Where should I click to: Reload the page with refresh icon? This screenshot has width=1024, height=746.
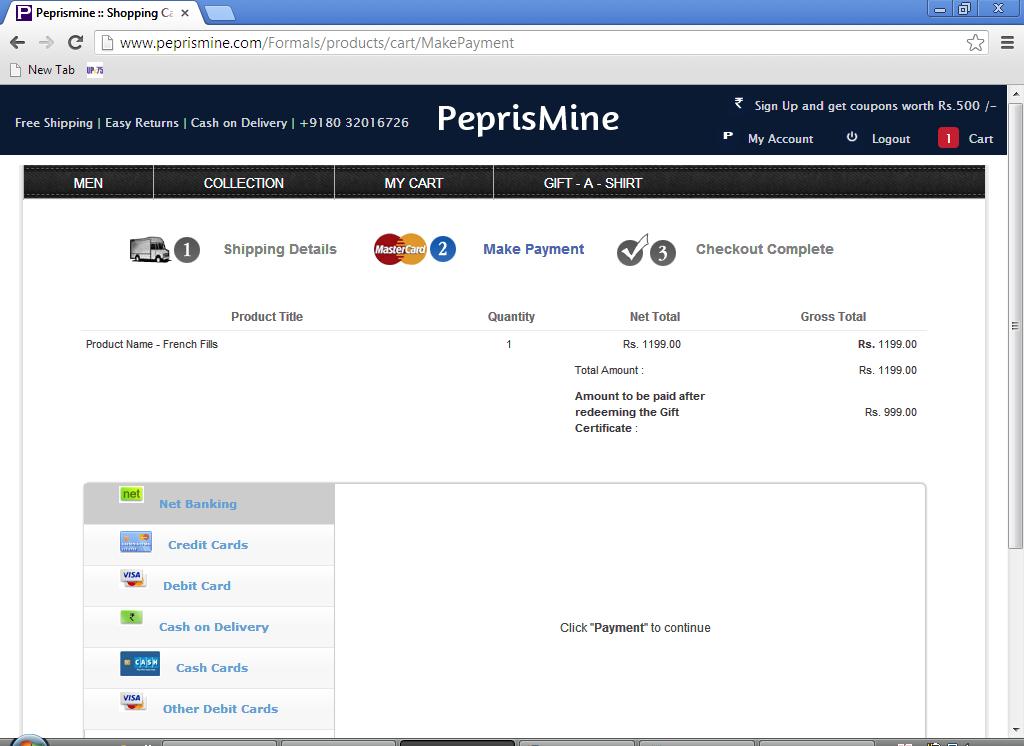[x=75, y=42]
